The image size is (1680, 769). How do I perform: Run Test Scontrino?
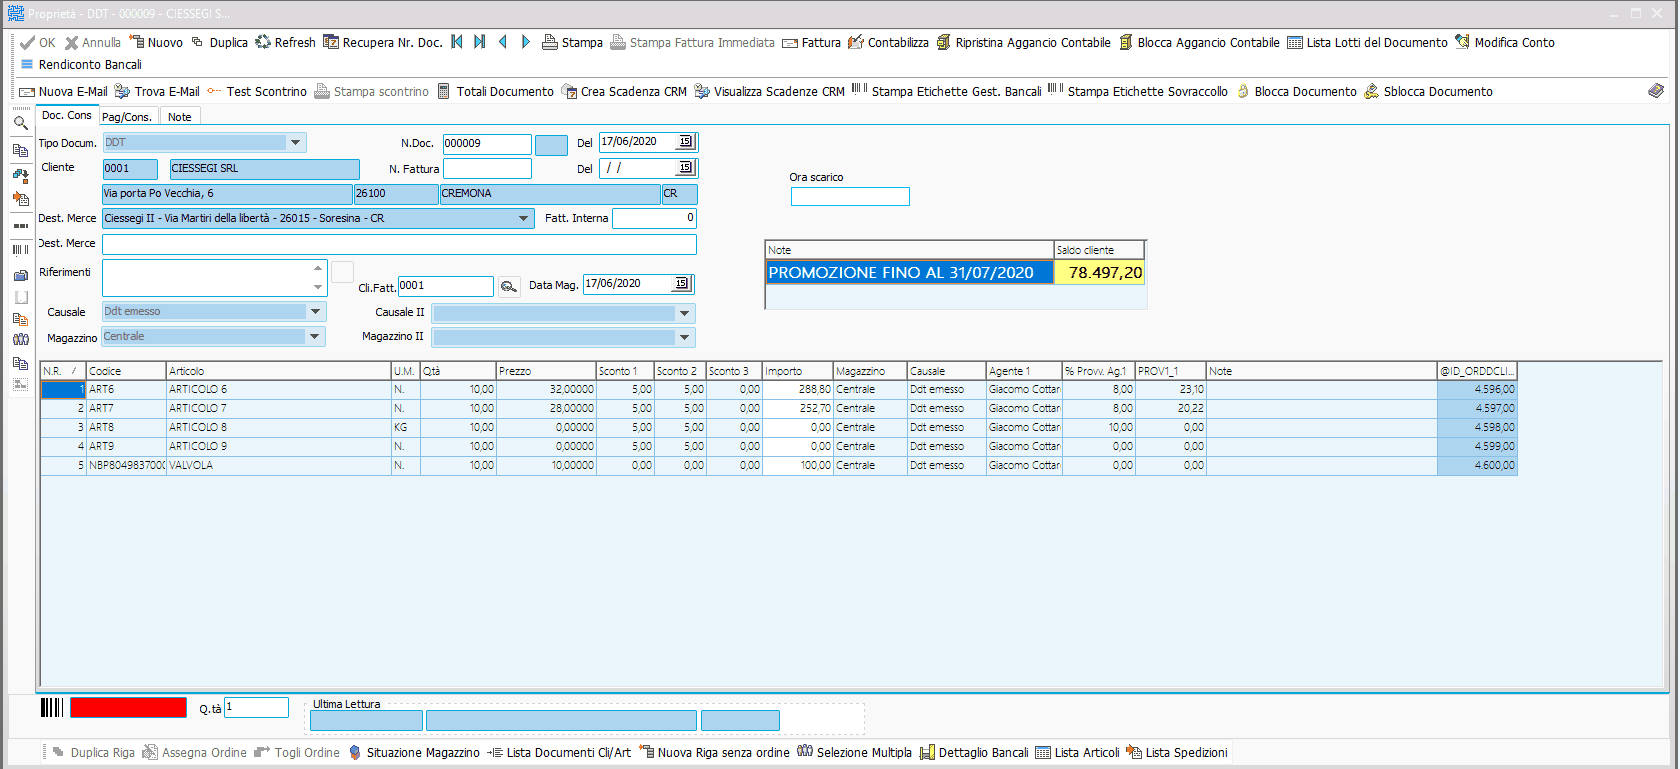coord(257,92)
